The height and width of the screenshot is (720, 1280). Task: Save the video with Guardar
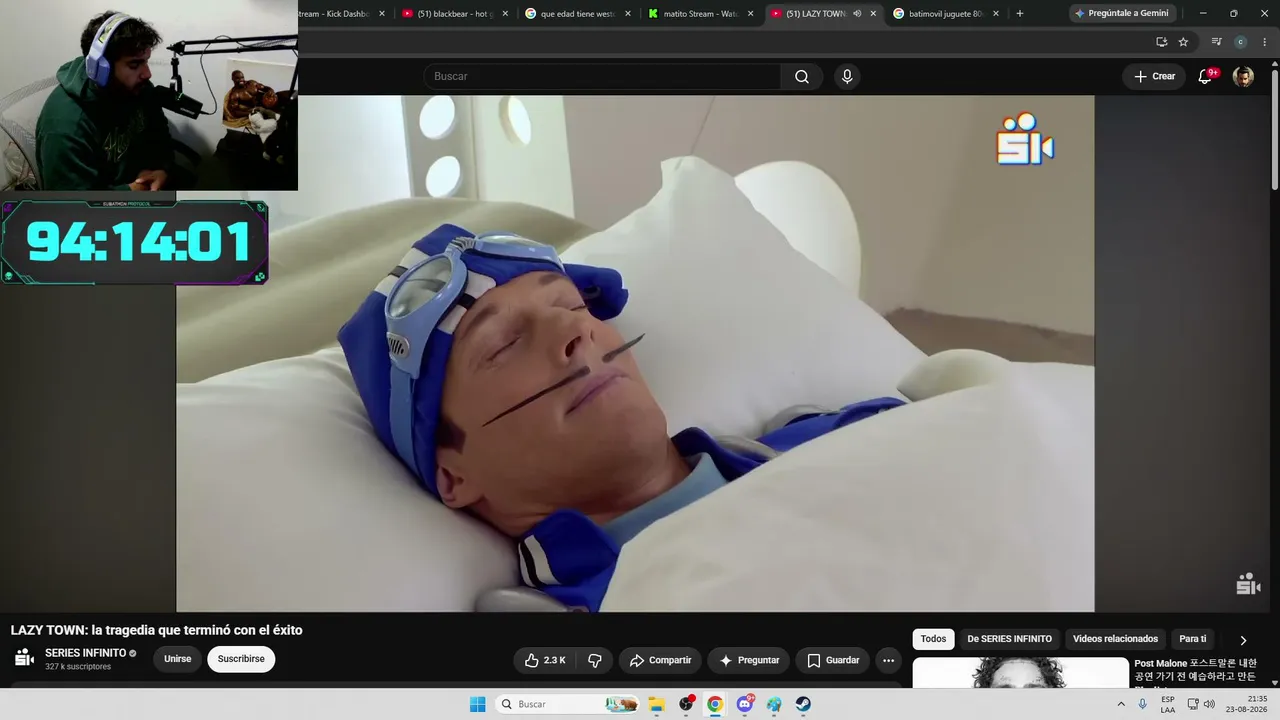(833, 660)
